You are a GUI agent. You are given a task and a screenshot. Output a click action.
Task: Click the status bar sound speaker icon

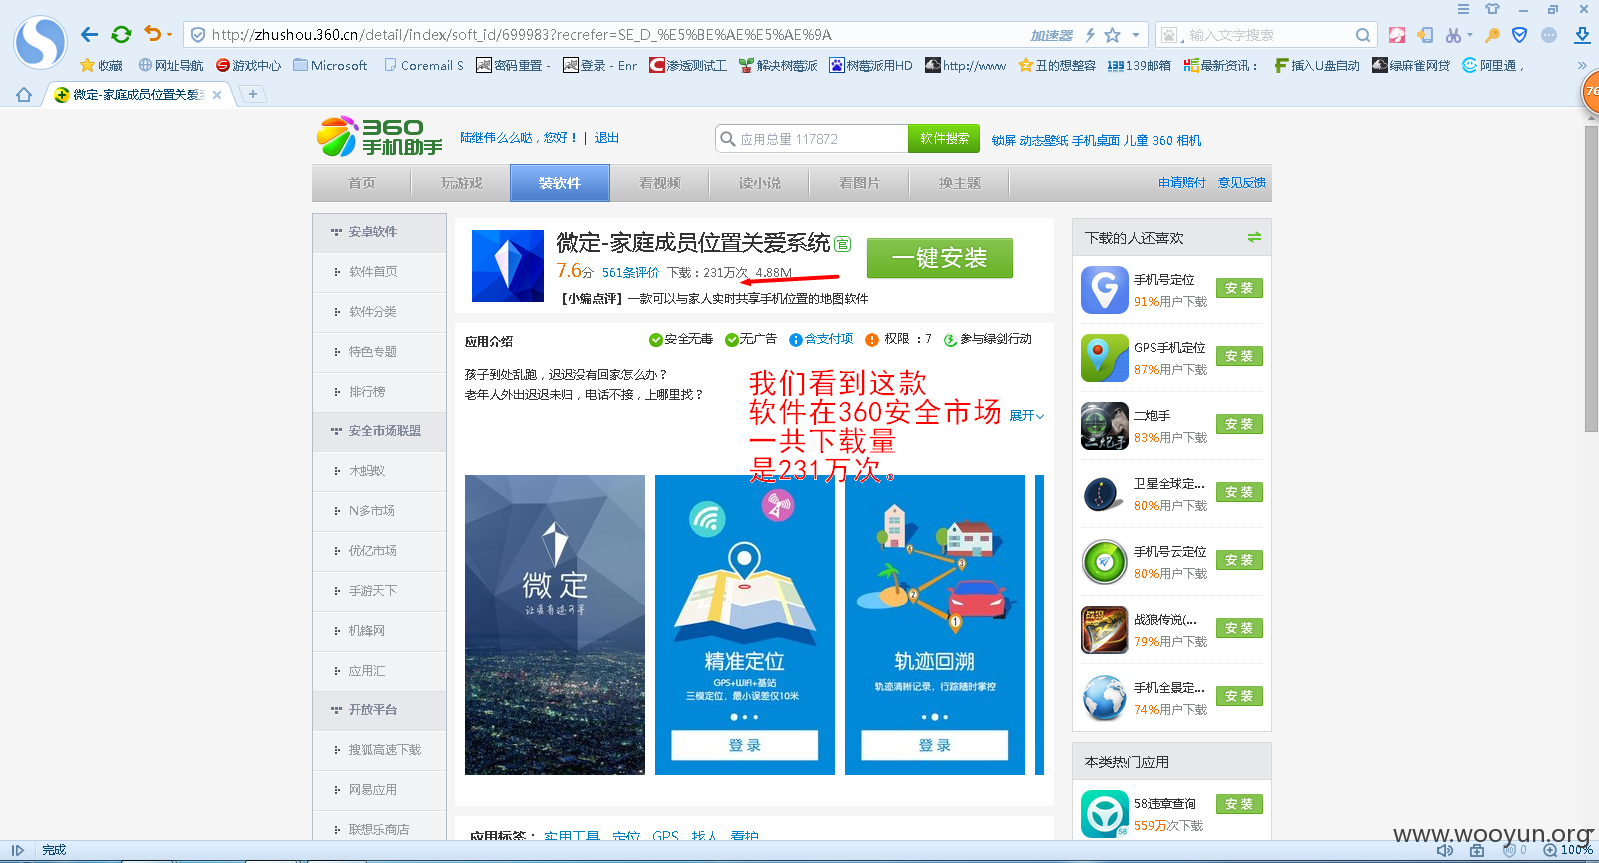coord(1445,851)
